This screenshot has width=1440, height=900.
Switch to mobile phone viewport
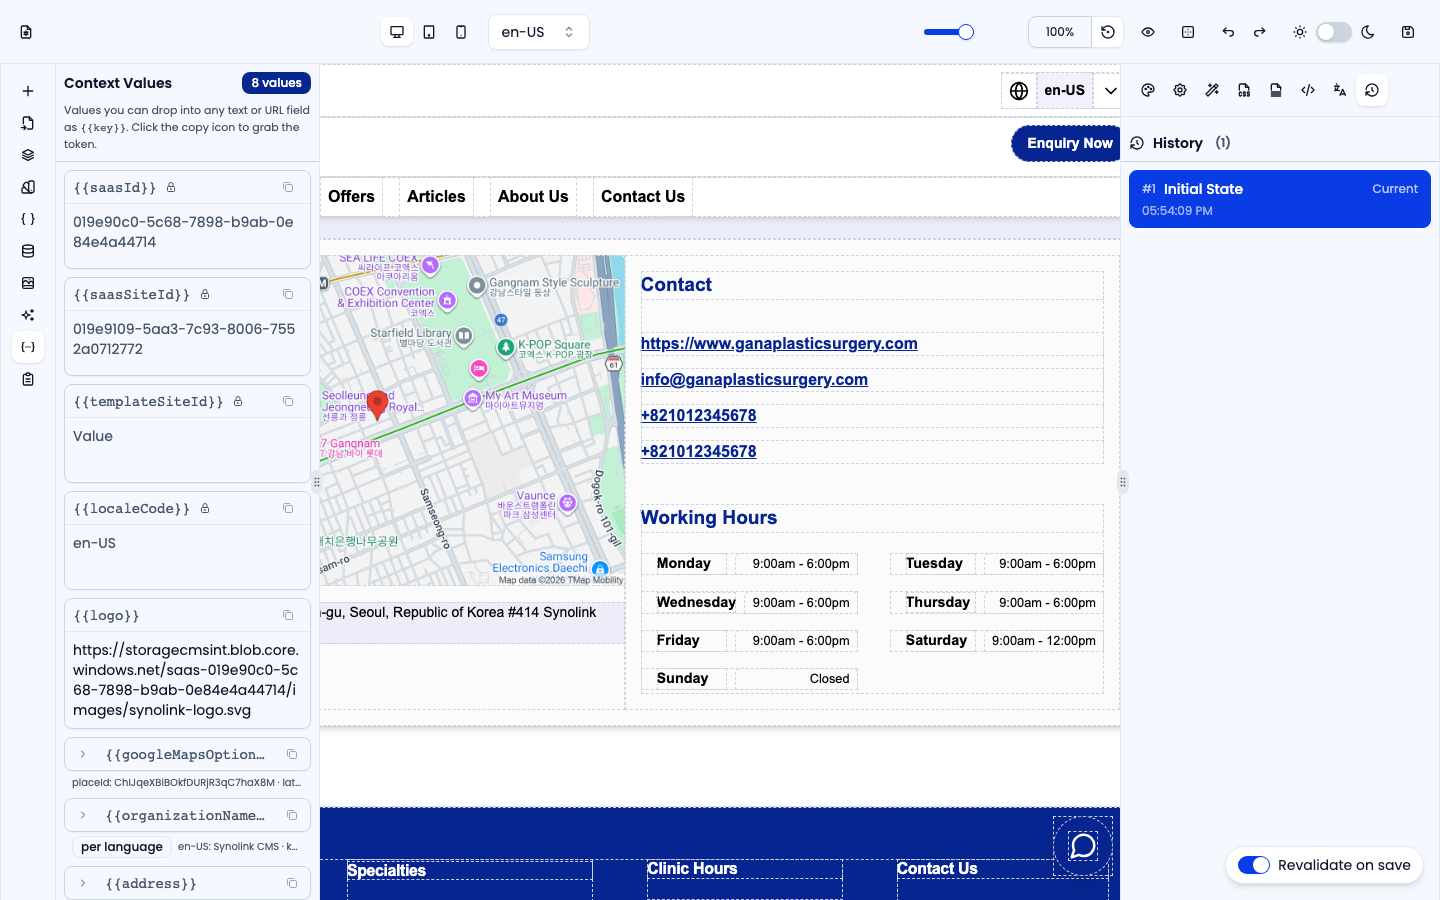click(x=461, y=32)
